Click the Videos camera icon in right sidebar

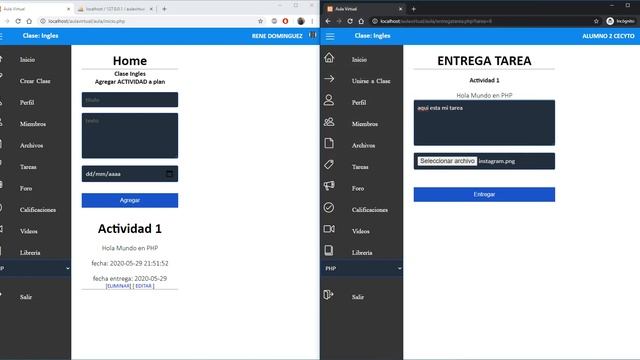coord(329,229)
